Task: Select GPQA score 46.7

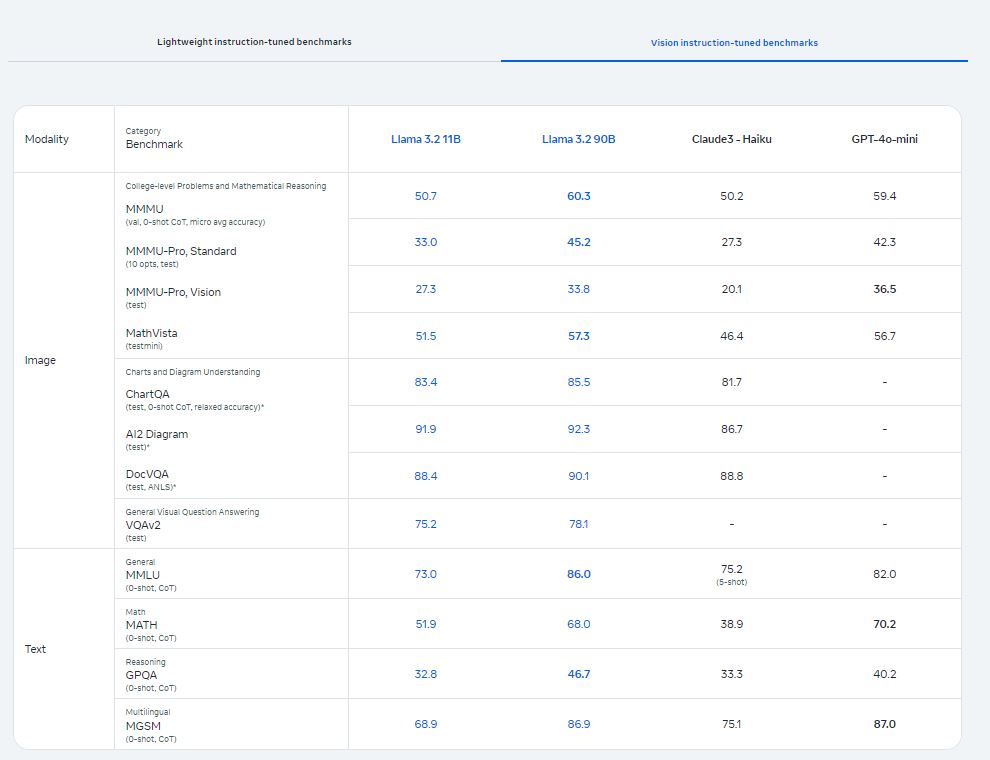Action: 578,674
